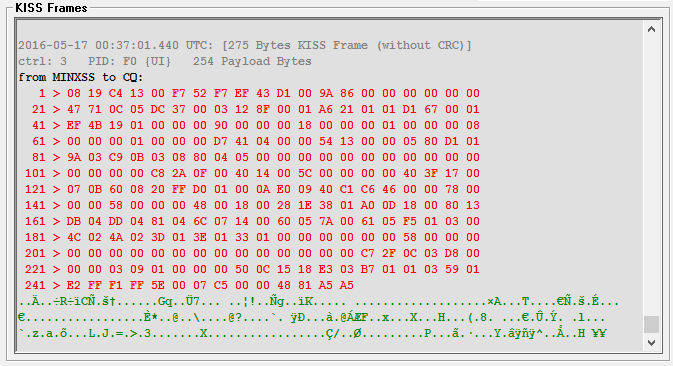673x366 pixels.
Task: Click the scrollbar down arrow
Action: pyautogui.click(x=651, y=342)
